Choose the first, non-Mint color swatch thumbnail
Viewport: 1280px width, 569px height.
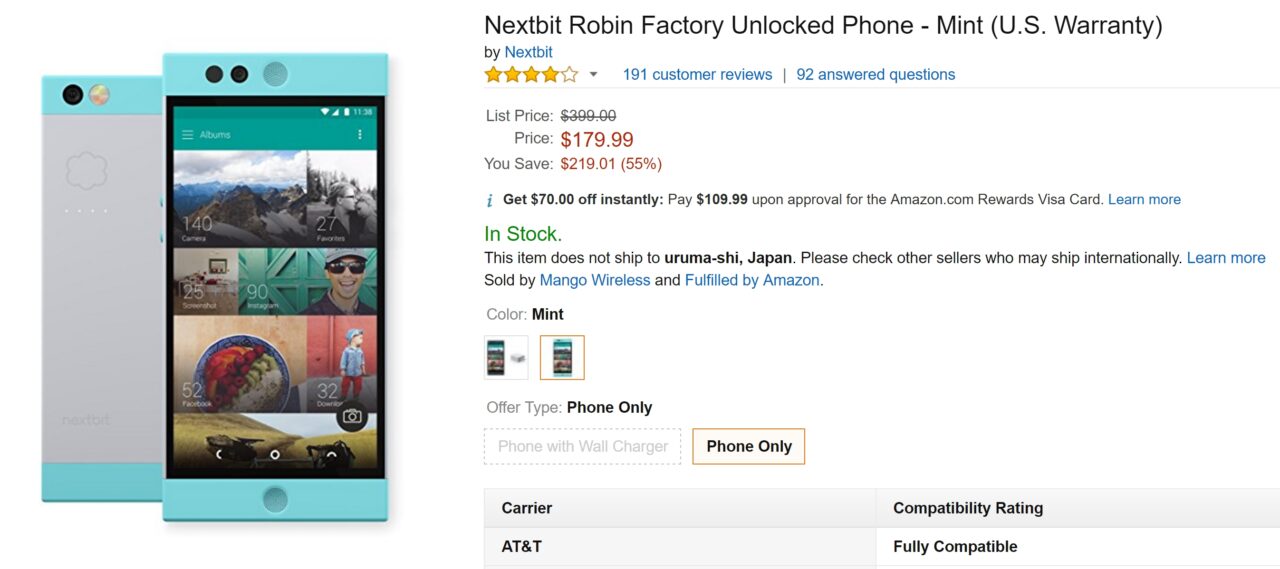coord(505,357)
